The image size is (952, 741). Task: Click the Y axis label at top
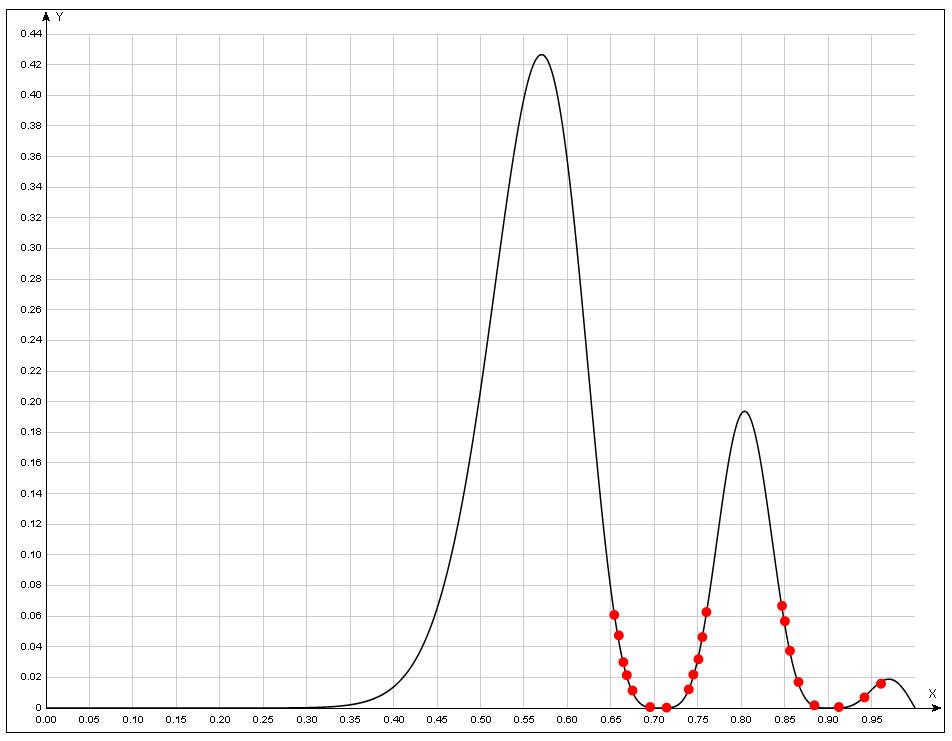(60, 17)
